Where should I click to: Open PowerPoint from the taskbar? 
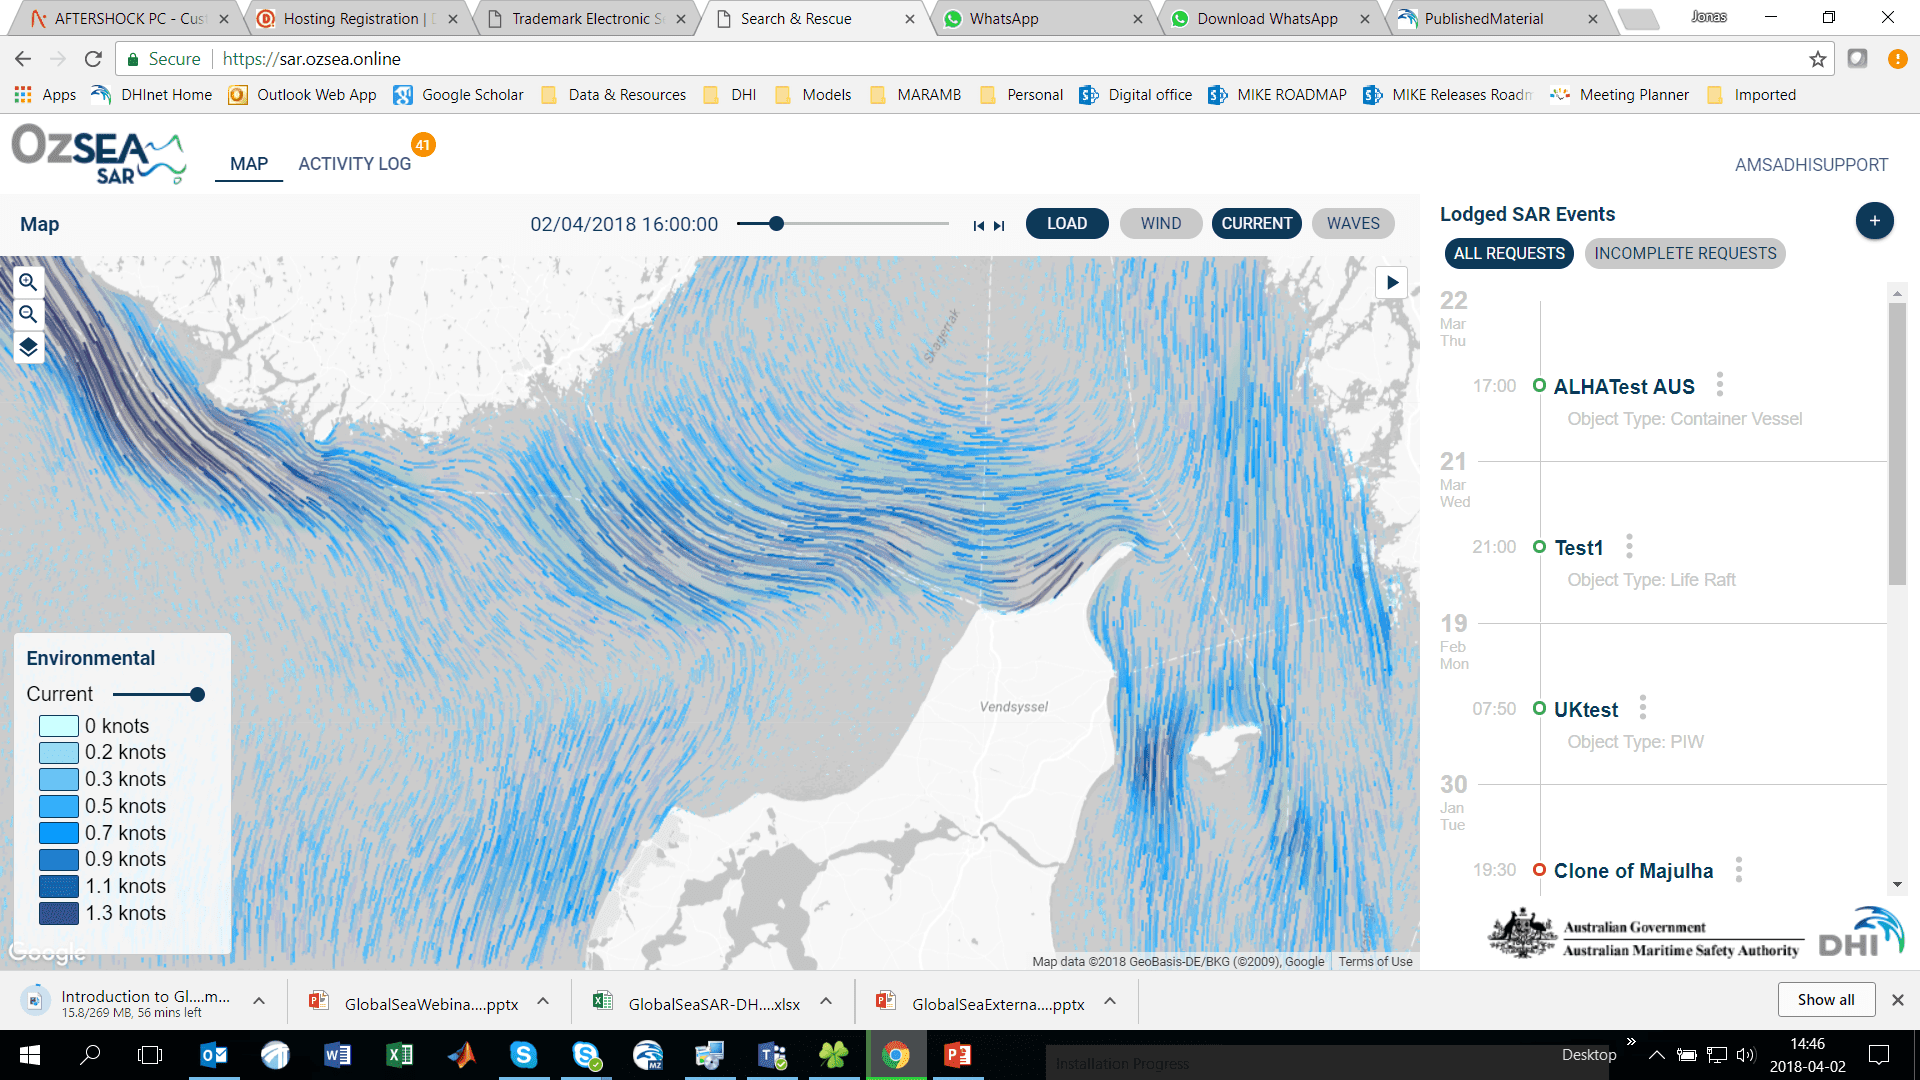[x=957, y=1055]
